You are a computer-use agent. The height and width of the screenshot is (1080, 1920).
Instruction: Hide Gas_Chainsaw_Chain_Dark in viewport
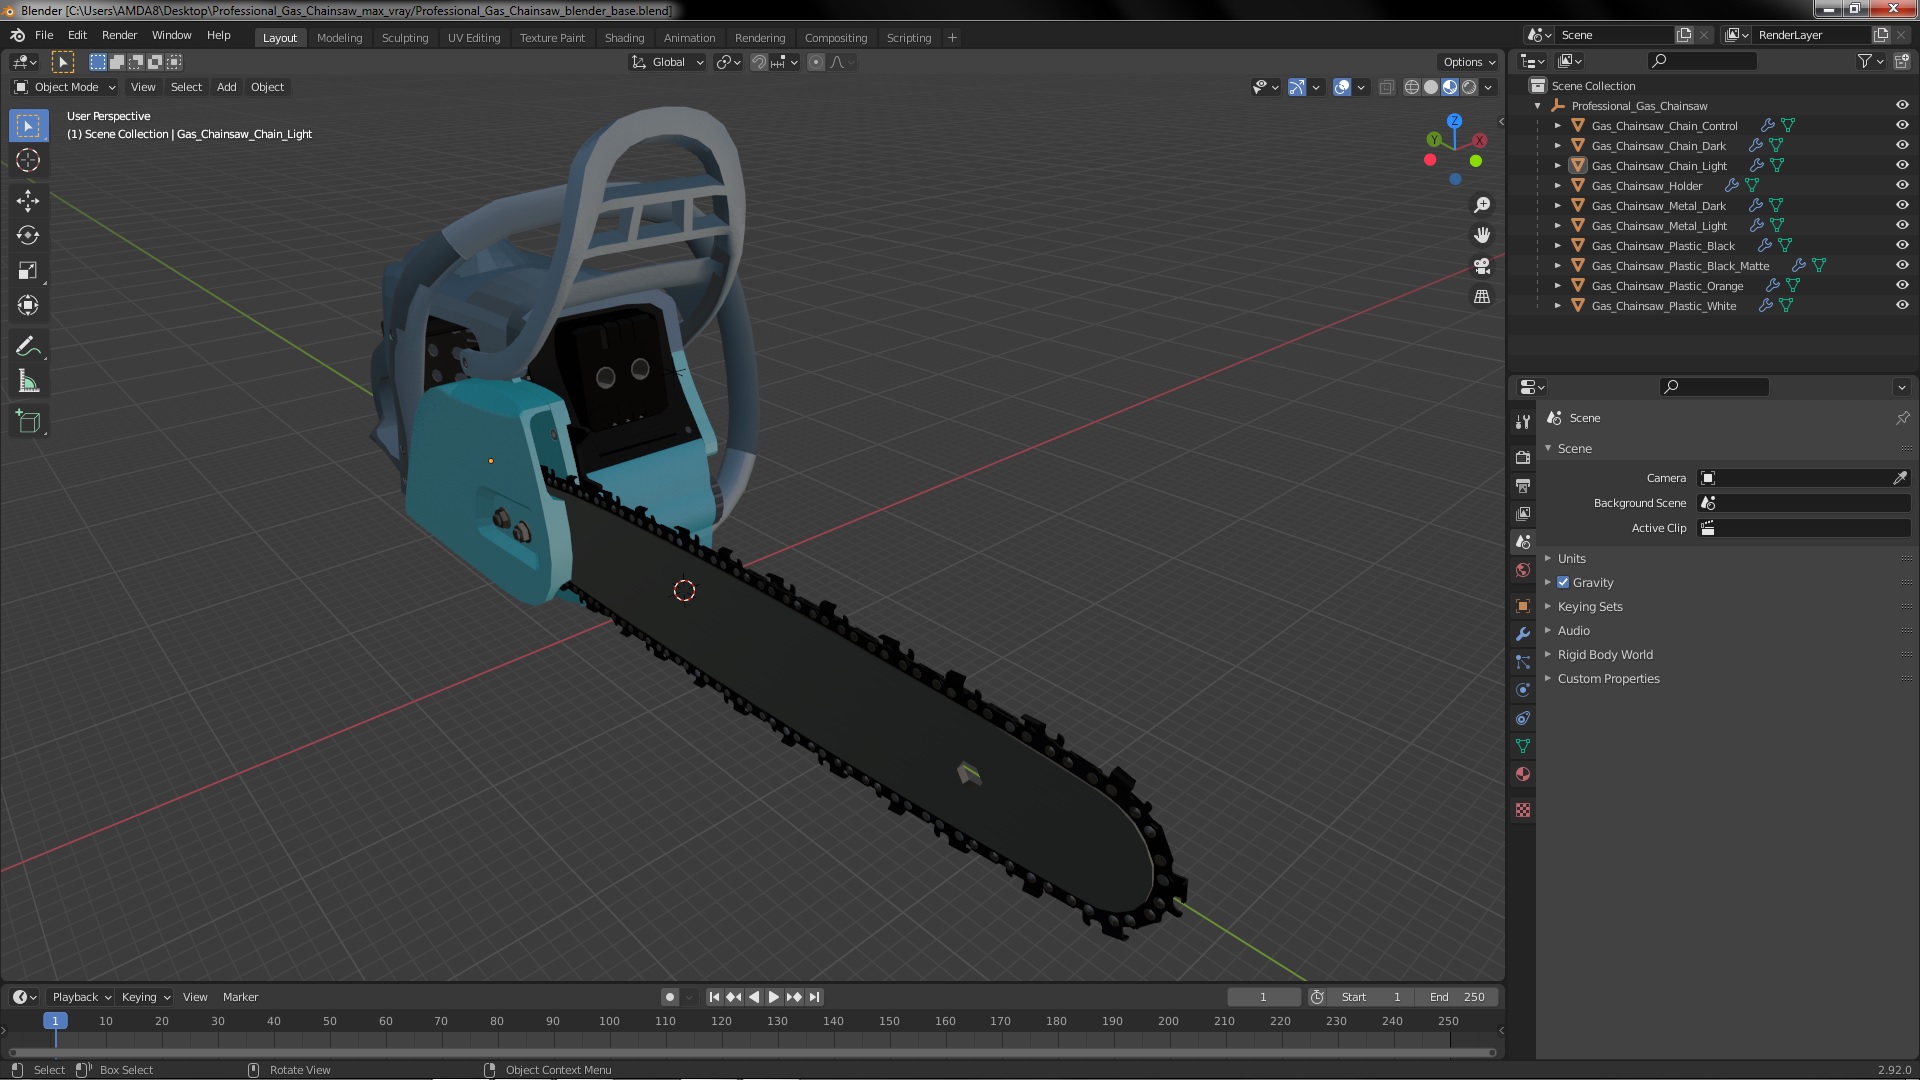click(1902, 145)
